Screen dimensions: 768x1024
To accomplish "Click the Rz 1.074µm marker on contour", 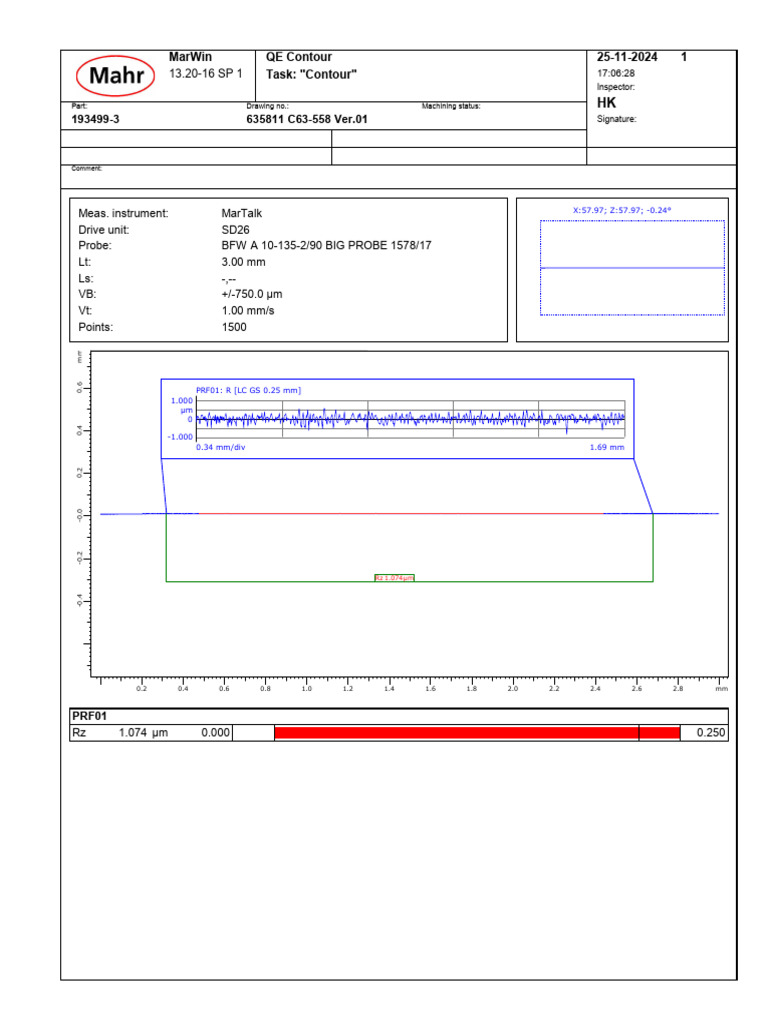I will 394,578.
